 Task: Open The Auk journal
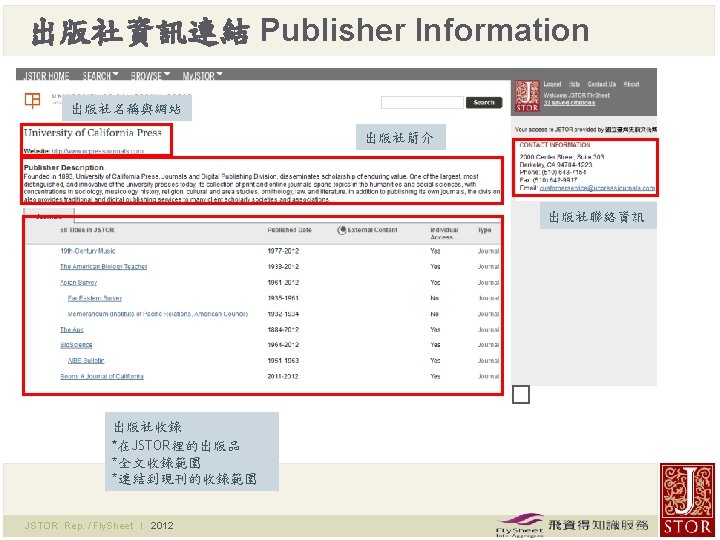coord(72,330)
